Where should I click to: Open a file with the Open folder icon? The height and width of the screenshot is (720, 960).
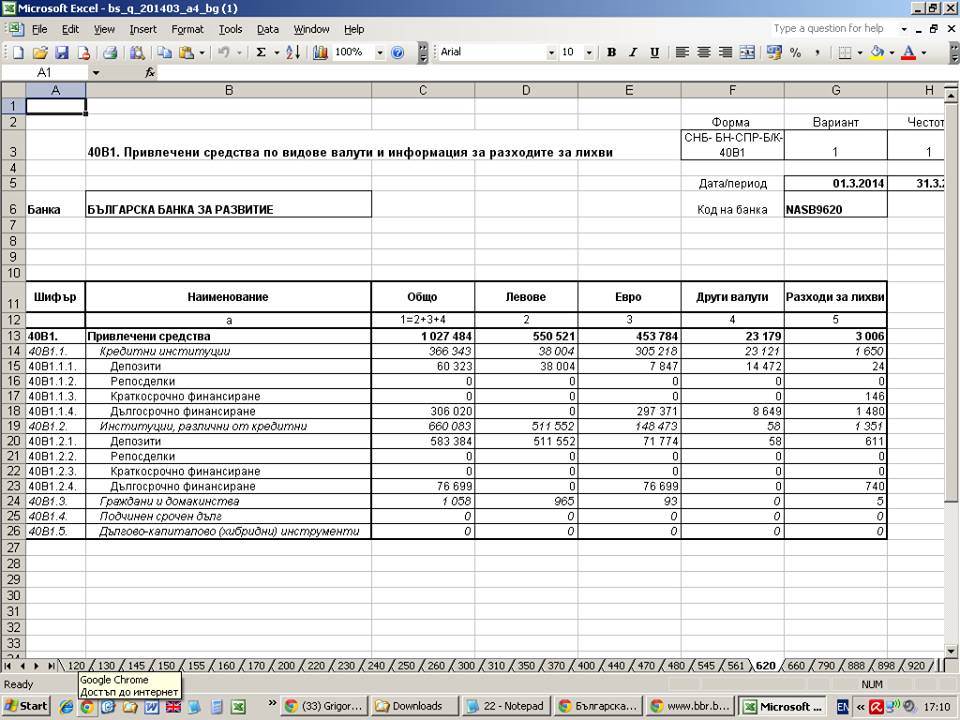click(40, 52)
